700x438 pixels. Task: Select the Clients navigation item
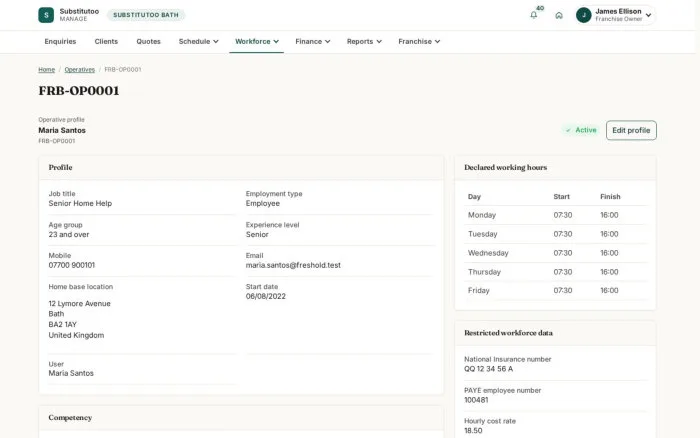106,42
